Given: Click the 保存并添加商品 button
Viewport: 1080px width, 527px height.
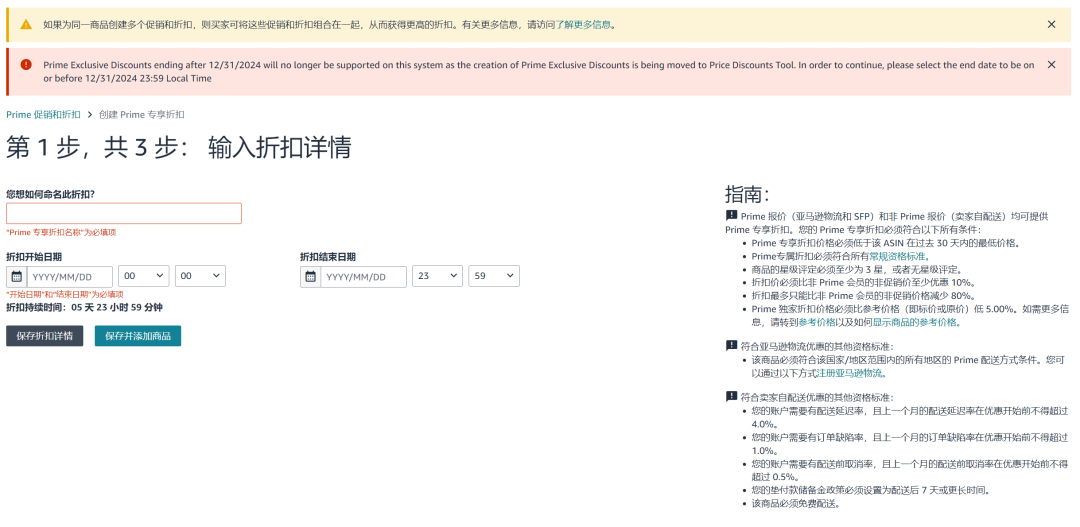Looking at the screenshot, I should (138, 335).
